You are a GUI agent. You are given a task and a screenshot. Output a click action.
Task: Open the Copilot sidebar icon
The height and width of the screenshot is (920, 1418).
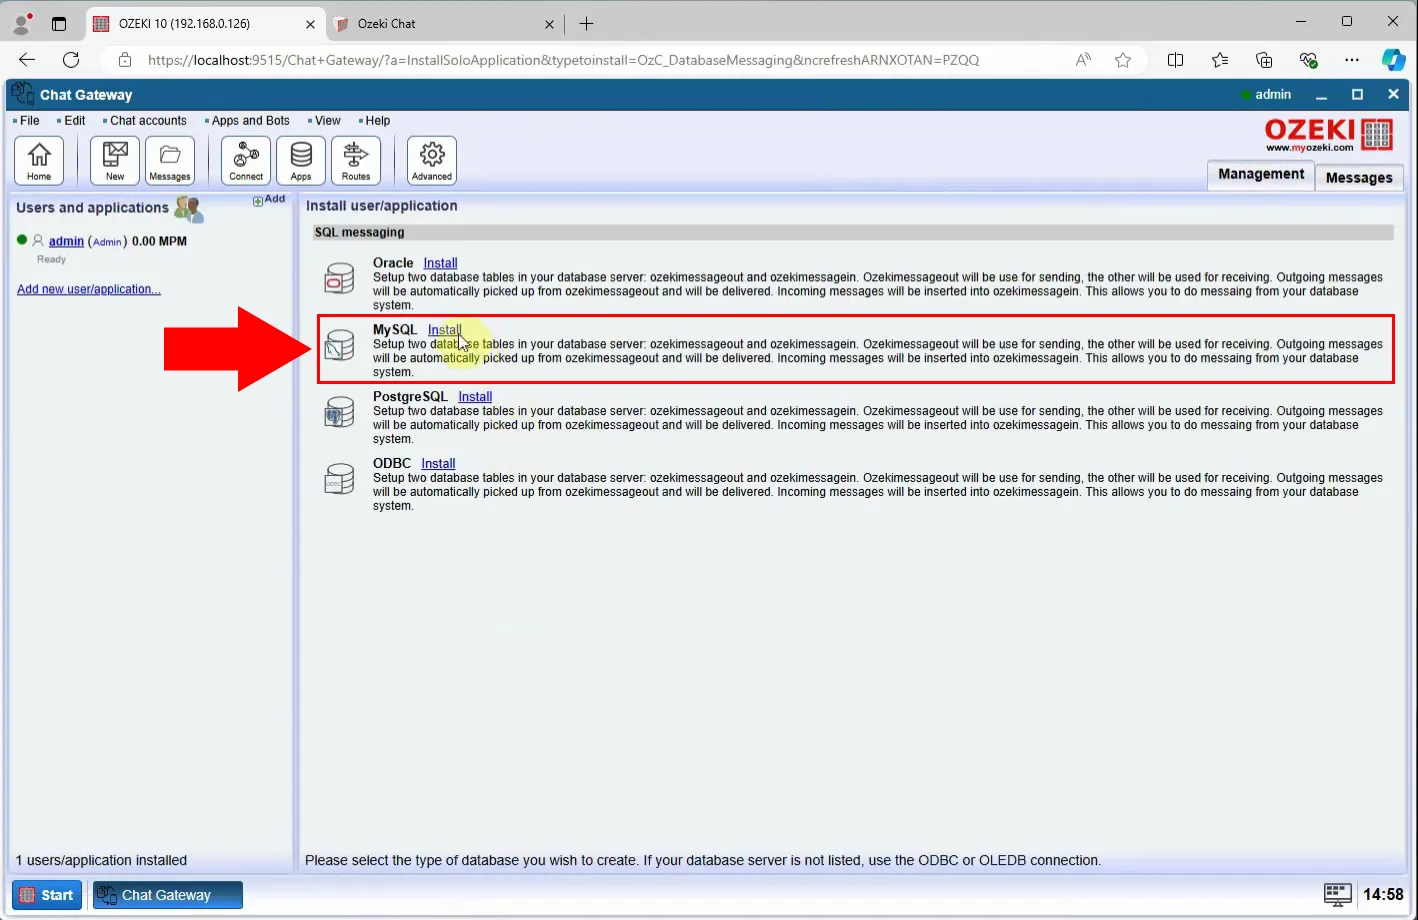coord(1393,60)
